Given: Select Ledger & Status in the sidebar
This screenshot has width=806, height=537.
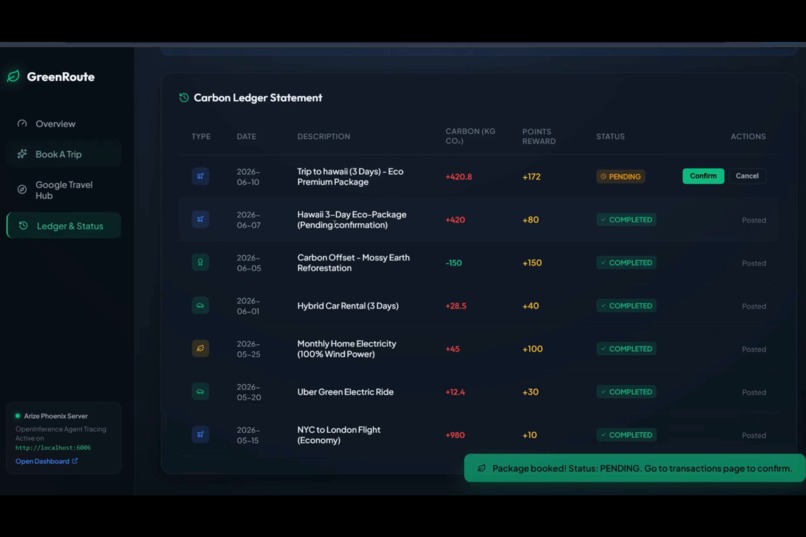Looking at the screenshot, I should point(64,226).
